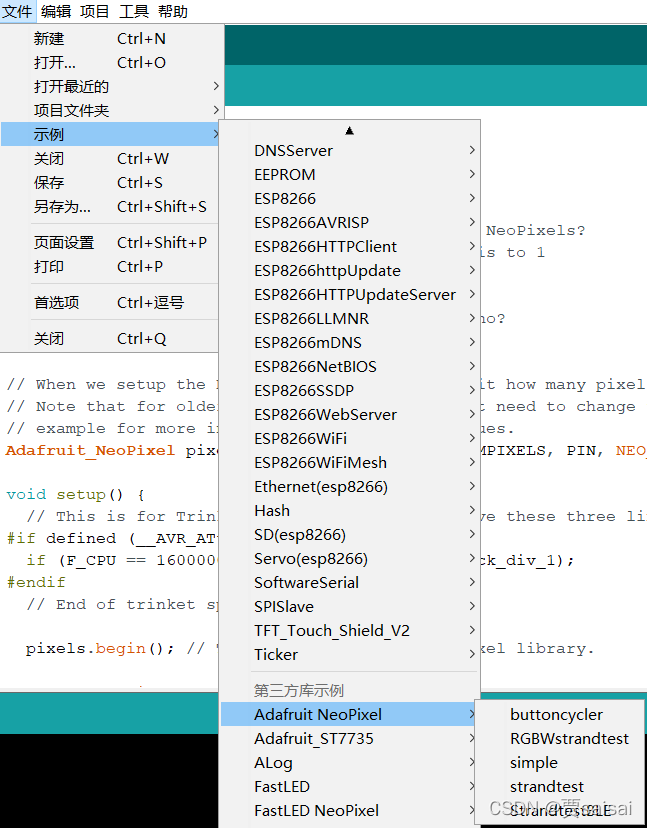Open the simple example sketch
Image resolution: width=647 pixels, height=828 pixels.
[560, 763]
